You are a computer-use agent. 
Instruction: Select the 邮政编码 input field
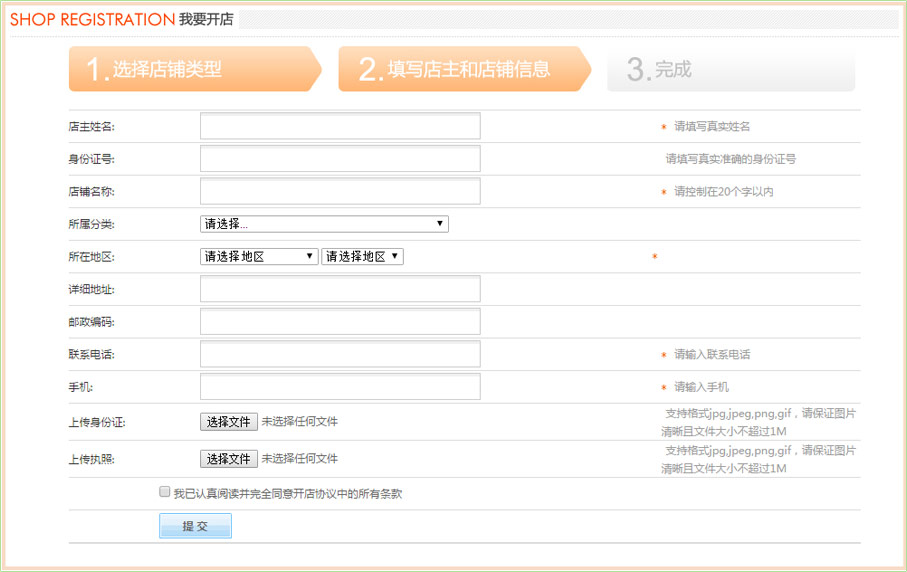click(x=340, y=322)
